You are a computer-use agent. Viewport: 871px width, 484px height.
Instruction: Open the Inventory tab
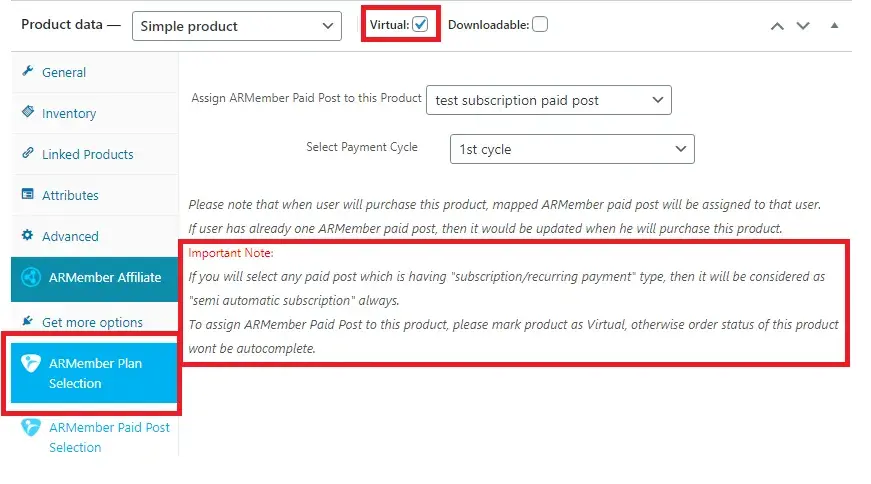click(69, 113)
